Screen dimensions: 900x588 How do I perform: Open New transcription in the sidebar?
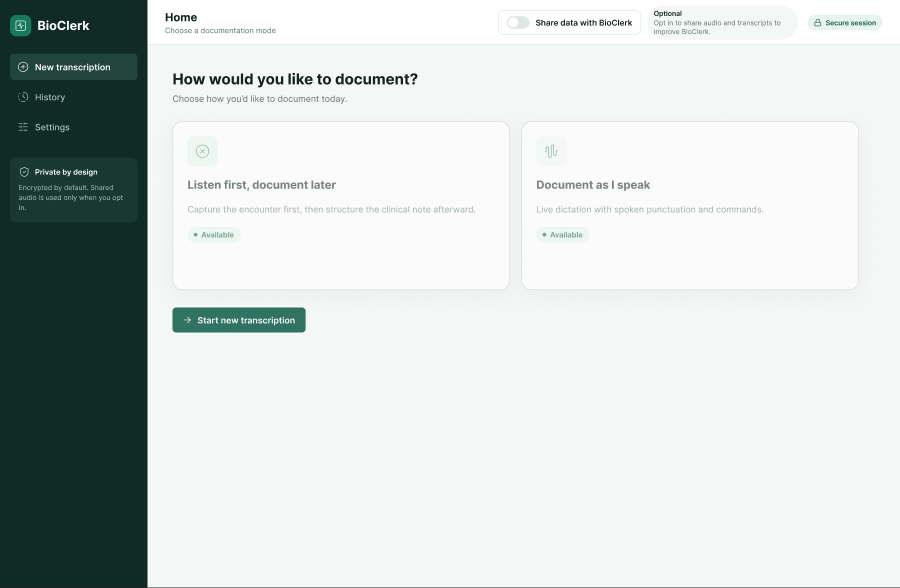tap(73, 67)
